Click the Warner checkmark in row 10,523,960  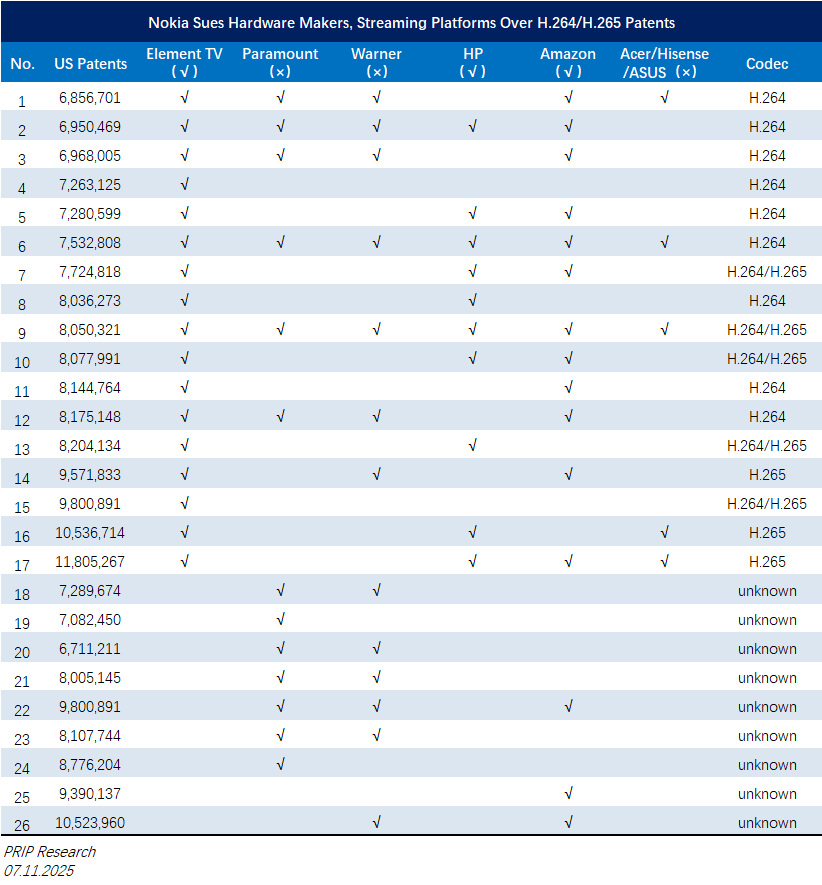376,823
